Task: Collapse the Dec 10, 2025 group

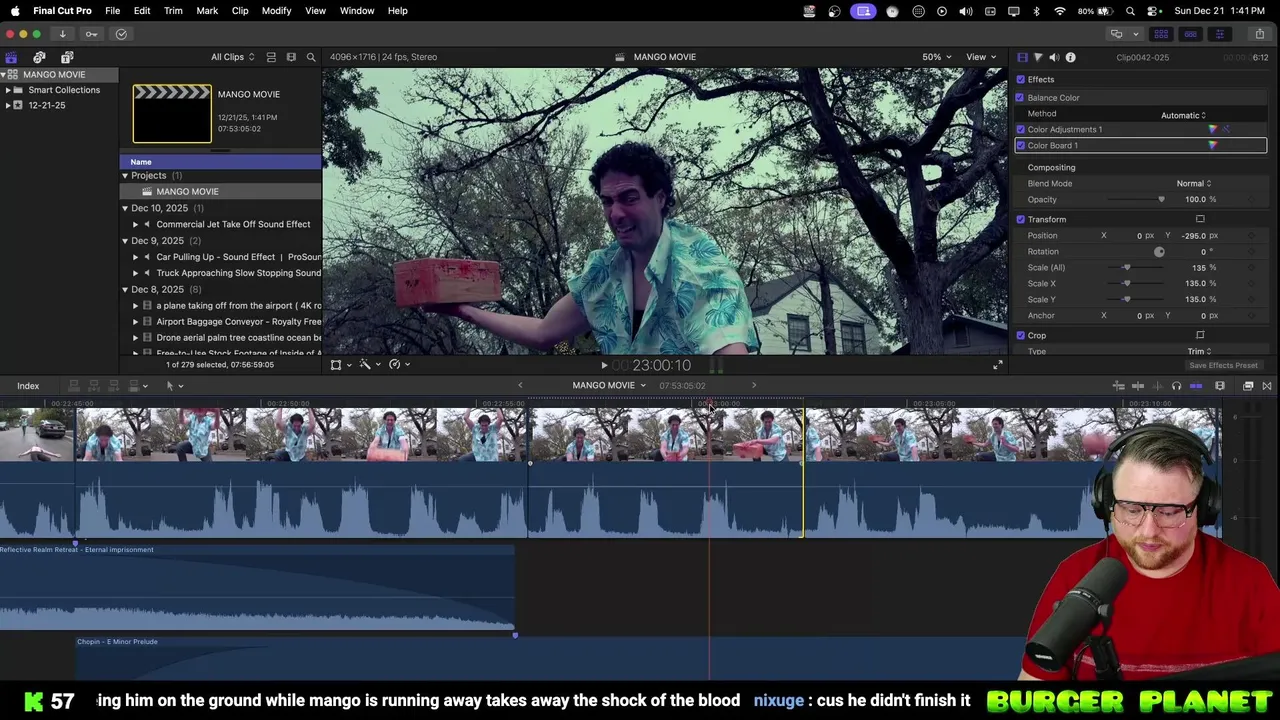Action: point(125,208)
